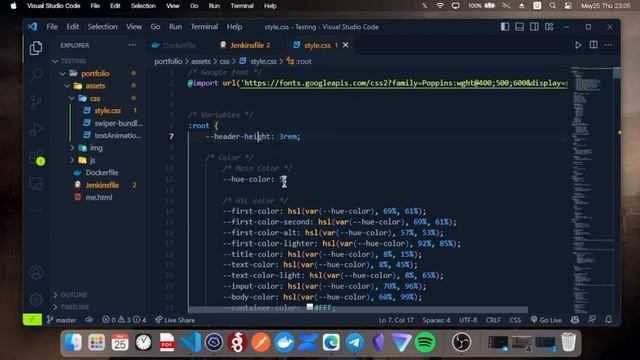Click the #FFF color swatch in code
Screen dimensions: 640x360
310,307
